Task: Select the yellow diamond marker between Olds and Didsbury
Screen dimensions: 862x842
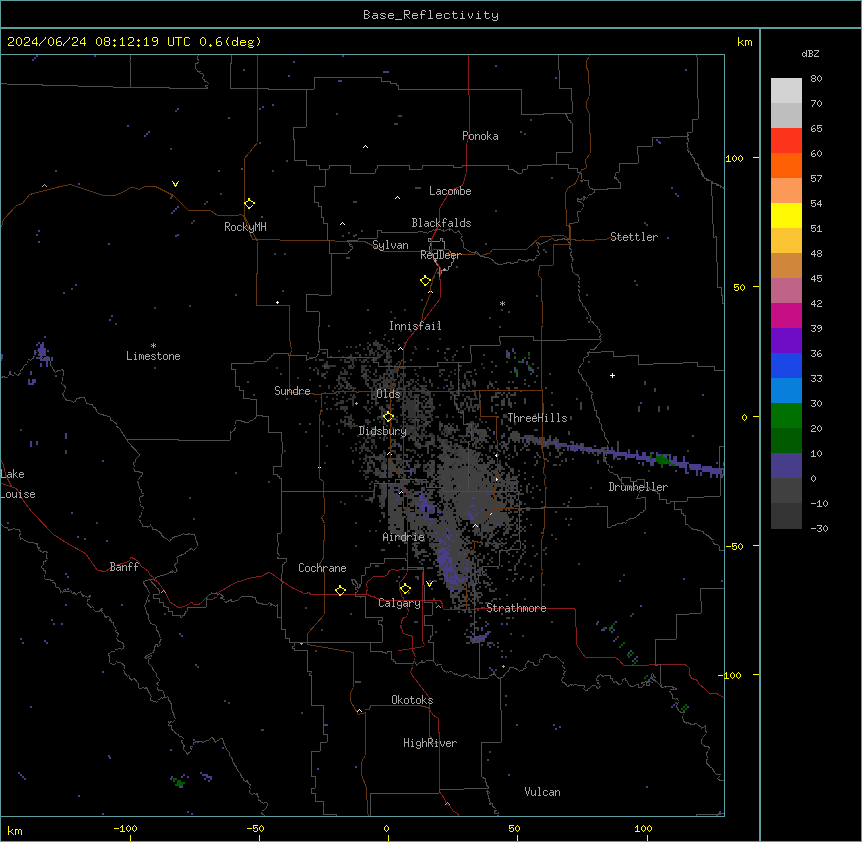Action: point(388,417)
